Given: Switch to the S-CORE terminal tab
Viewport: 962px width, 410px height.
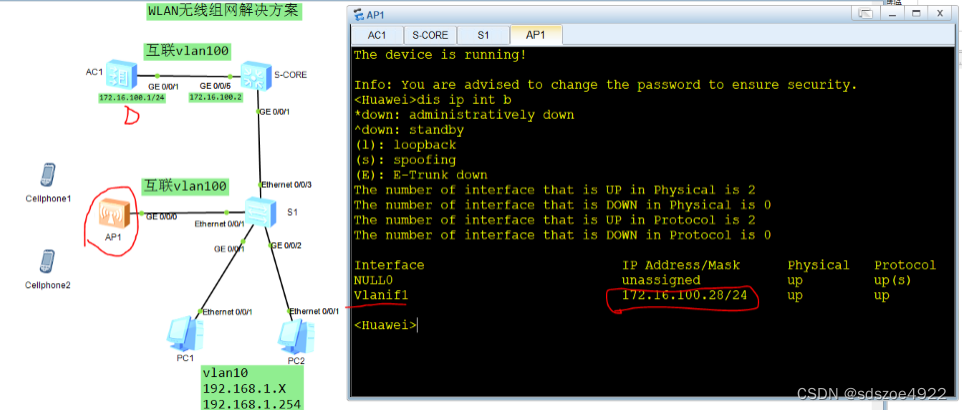Looking at the screenshot, I should click(430, 35).
